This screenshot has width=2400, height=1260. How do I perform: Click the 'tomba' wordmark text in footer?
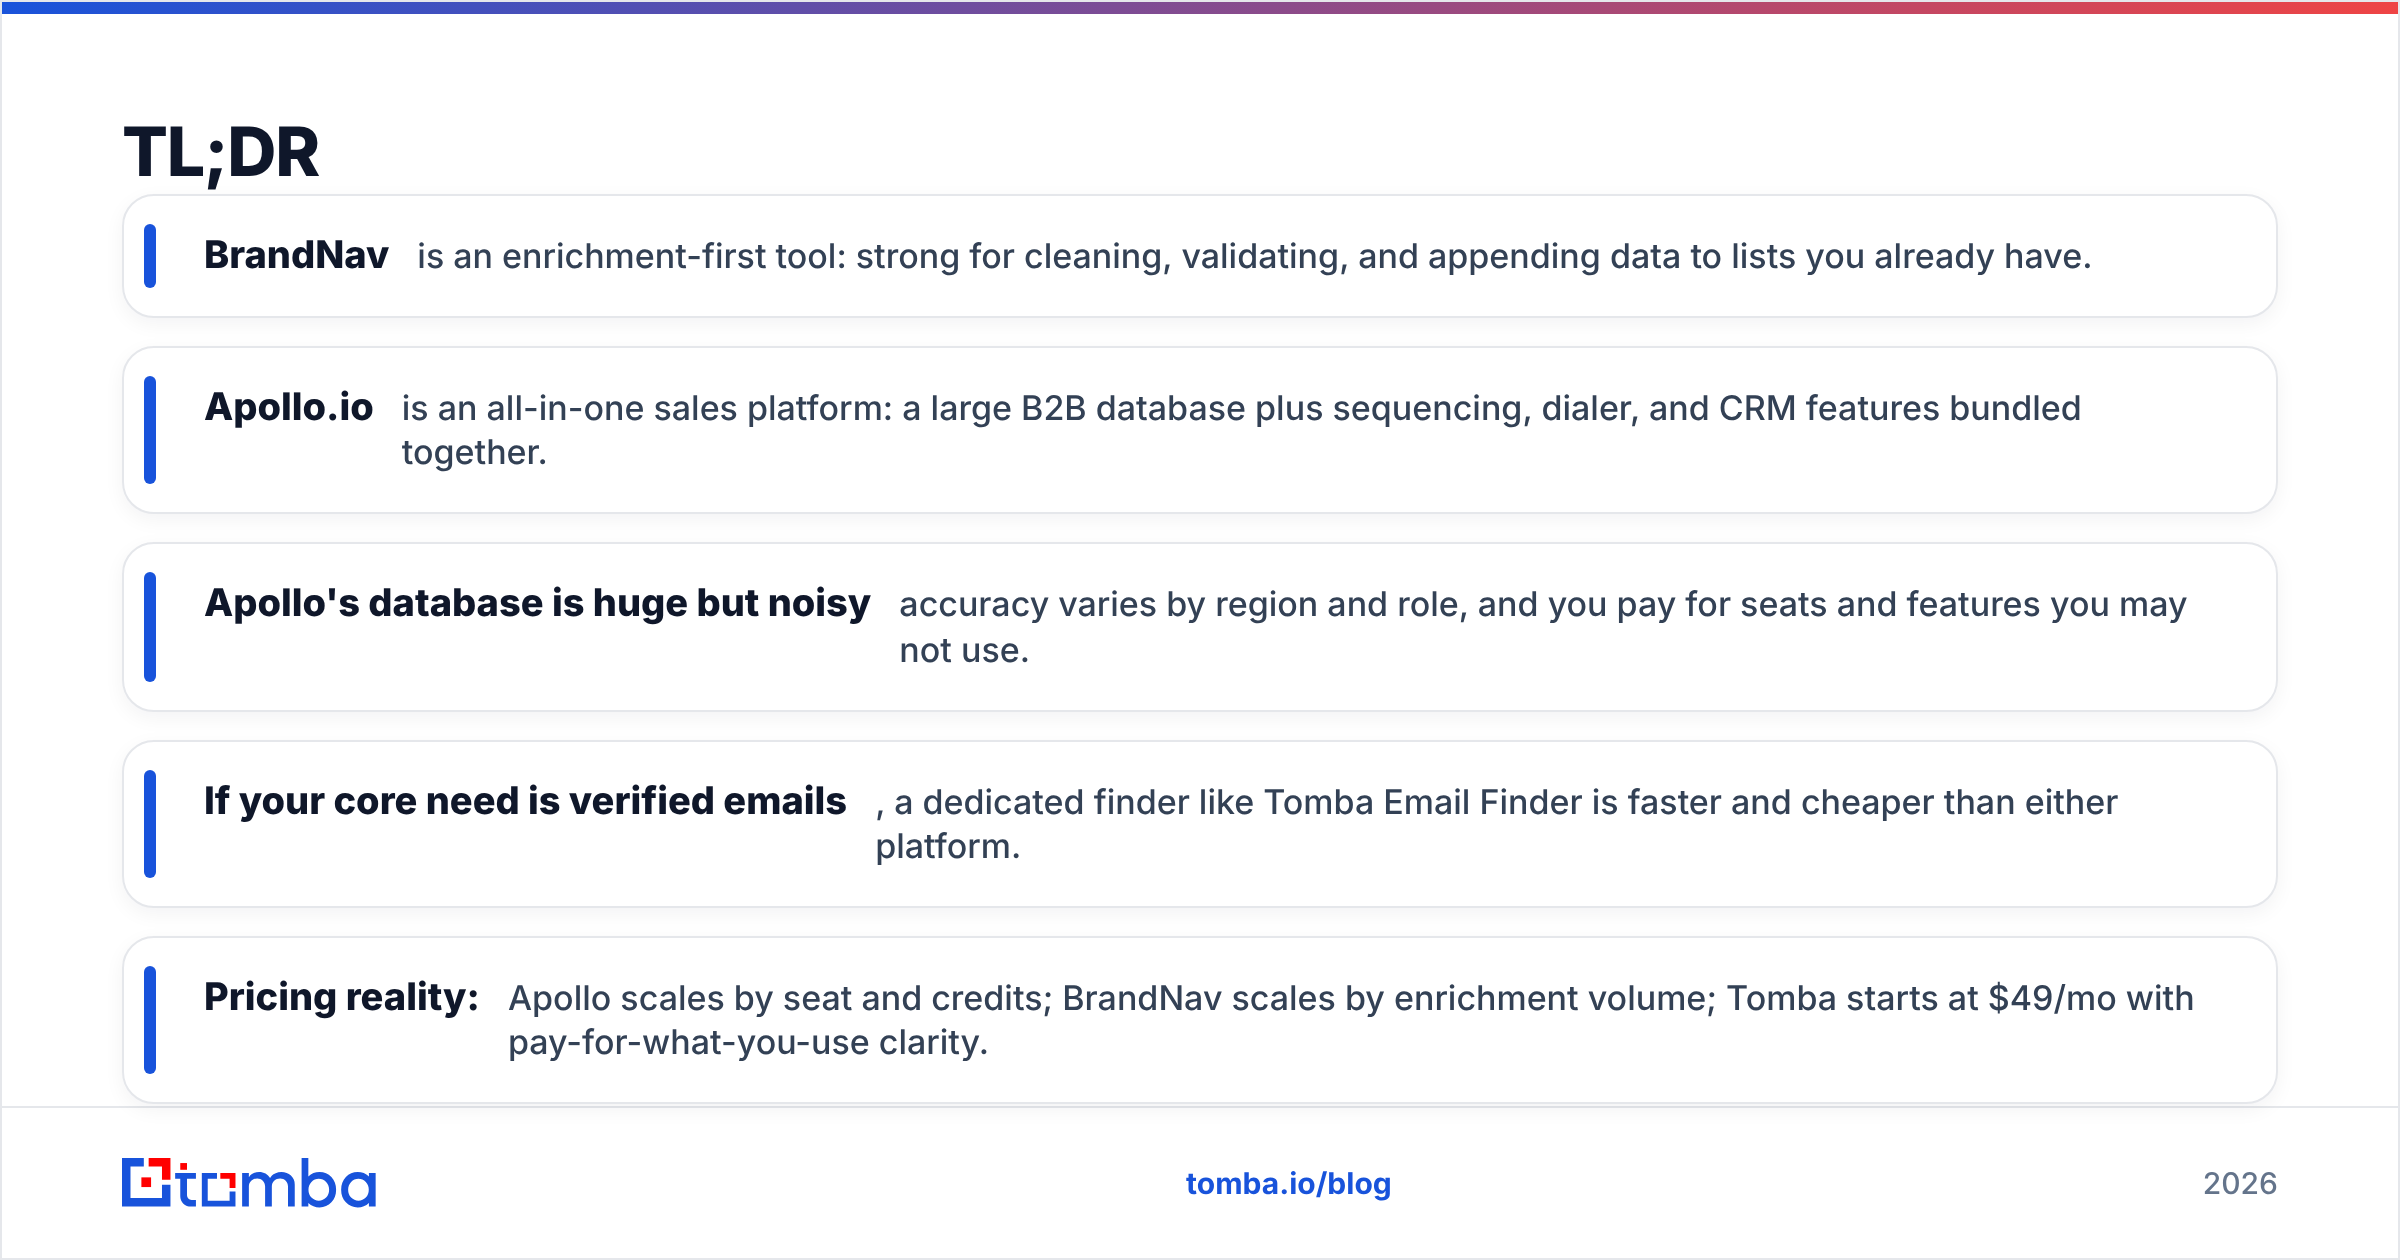pos(277,1184)
